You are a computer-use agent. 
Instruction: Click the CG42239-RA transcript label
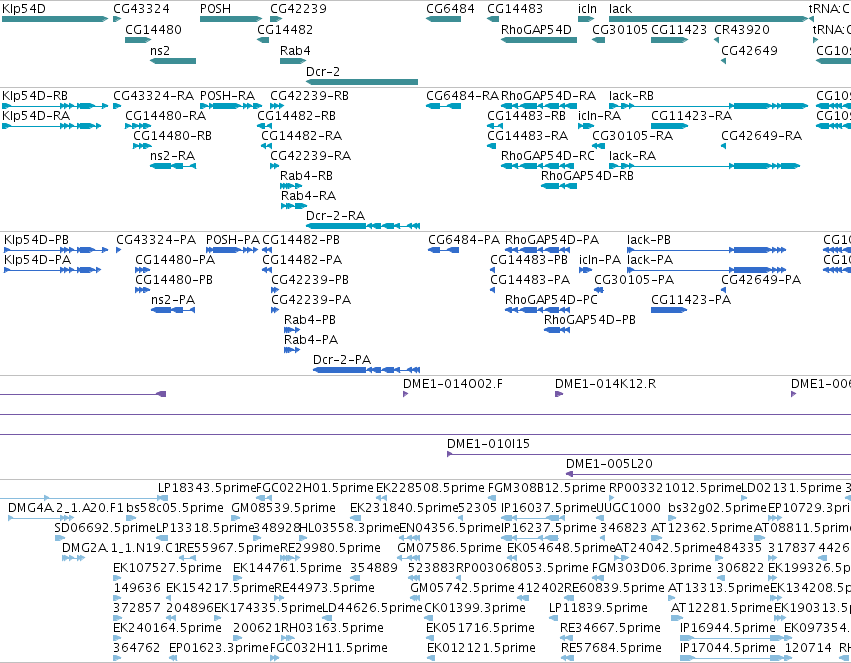pyautogui.click(x=311, y=156)
